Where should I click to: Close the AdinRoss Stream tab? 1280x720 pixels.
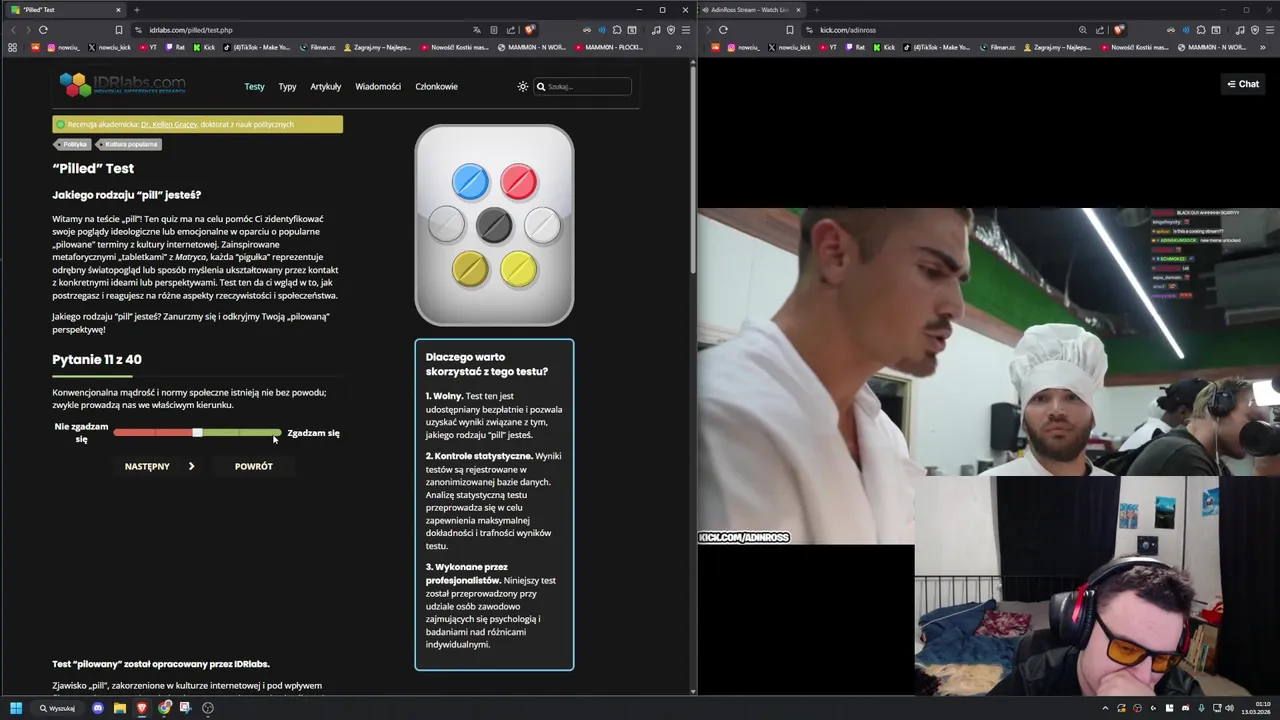click(798, 10)
